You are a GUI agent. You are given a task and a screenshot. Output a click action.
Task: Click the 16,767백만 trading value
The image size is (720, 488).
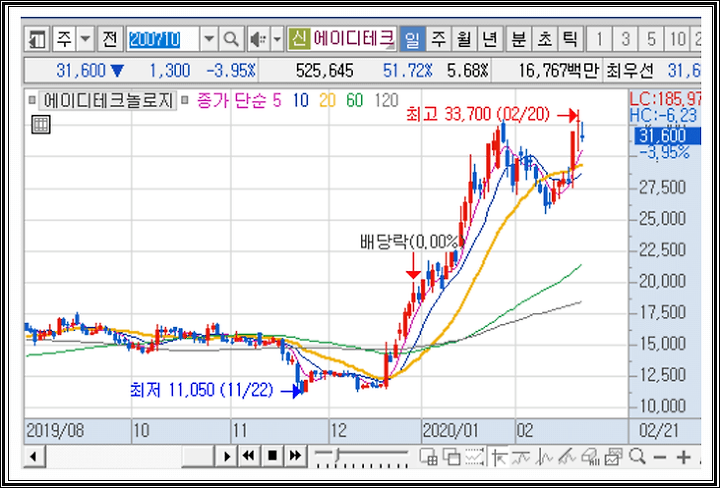point(559,71)
